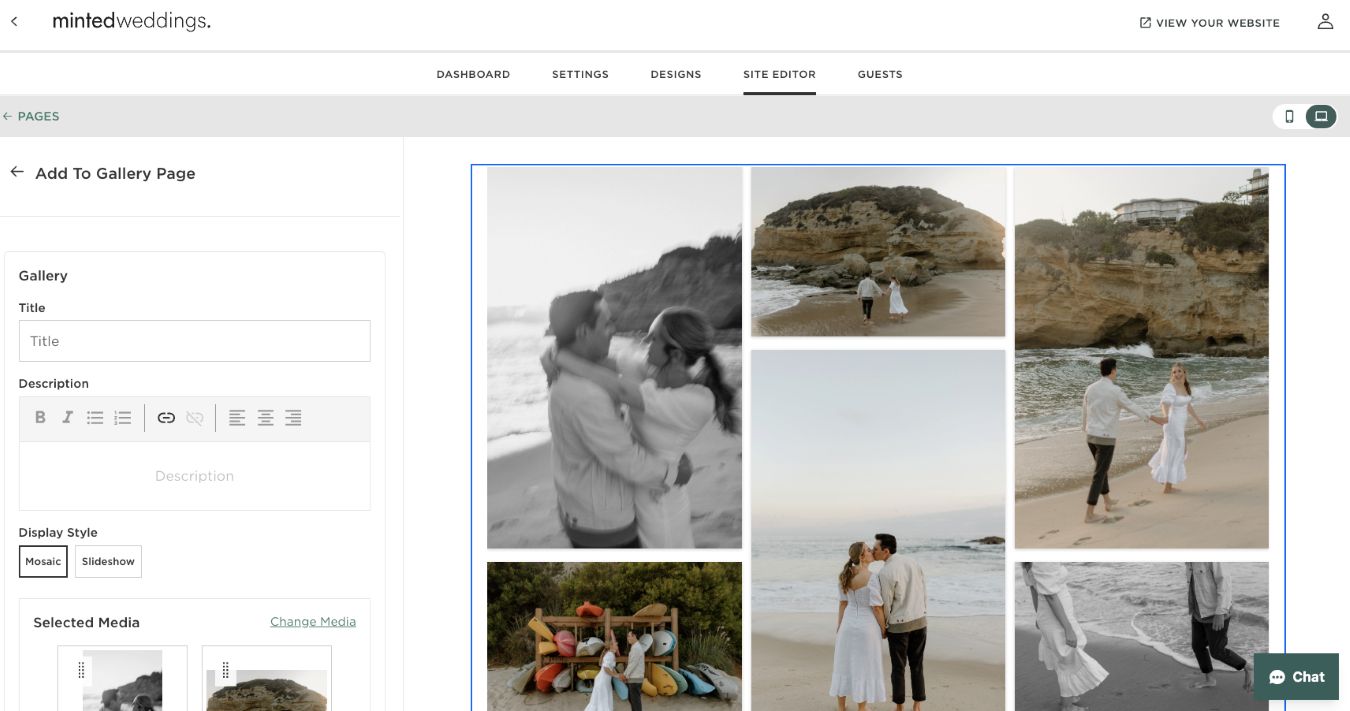Click the Bold formatting icon
This screenshot has width=1350, height=711.
coord(40,418)
